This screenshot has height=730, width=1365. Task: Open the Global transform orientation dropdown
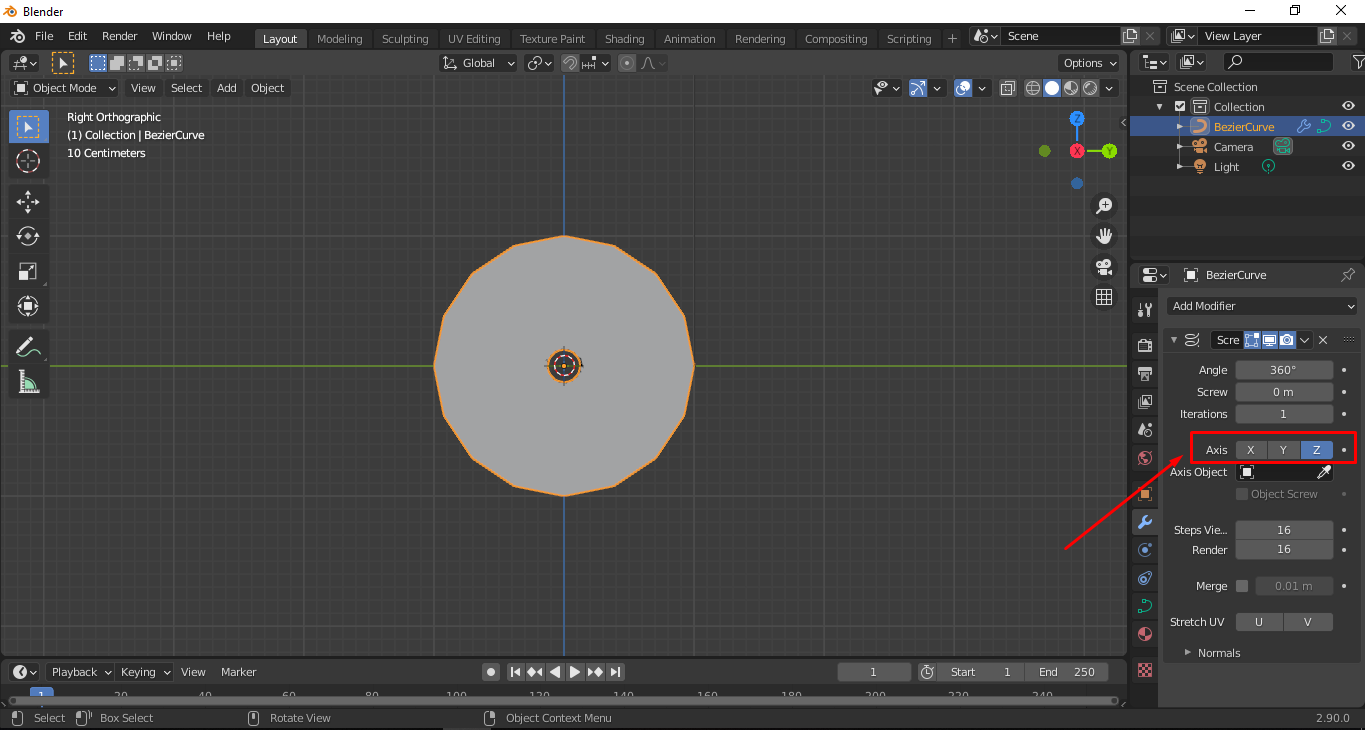(478, 62)
